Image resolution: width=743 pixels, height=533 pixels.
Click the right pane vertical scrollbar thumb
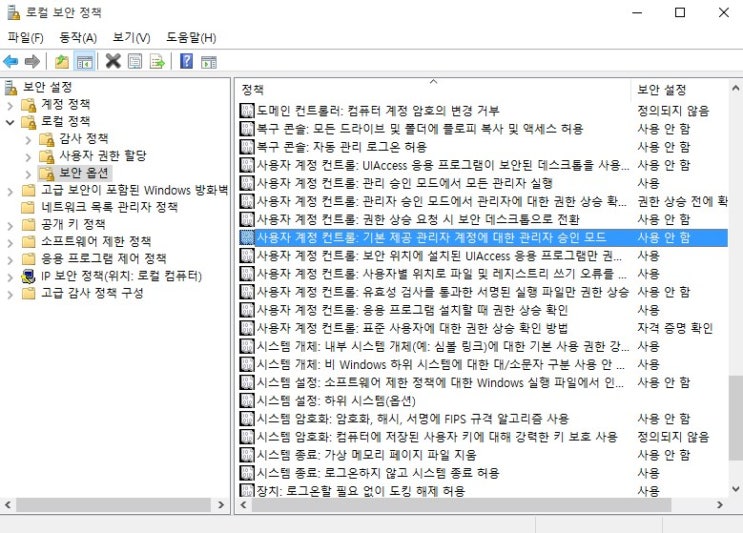(x=735, y=417)
